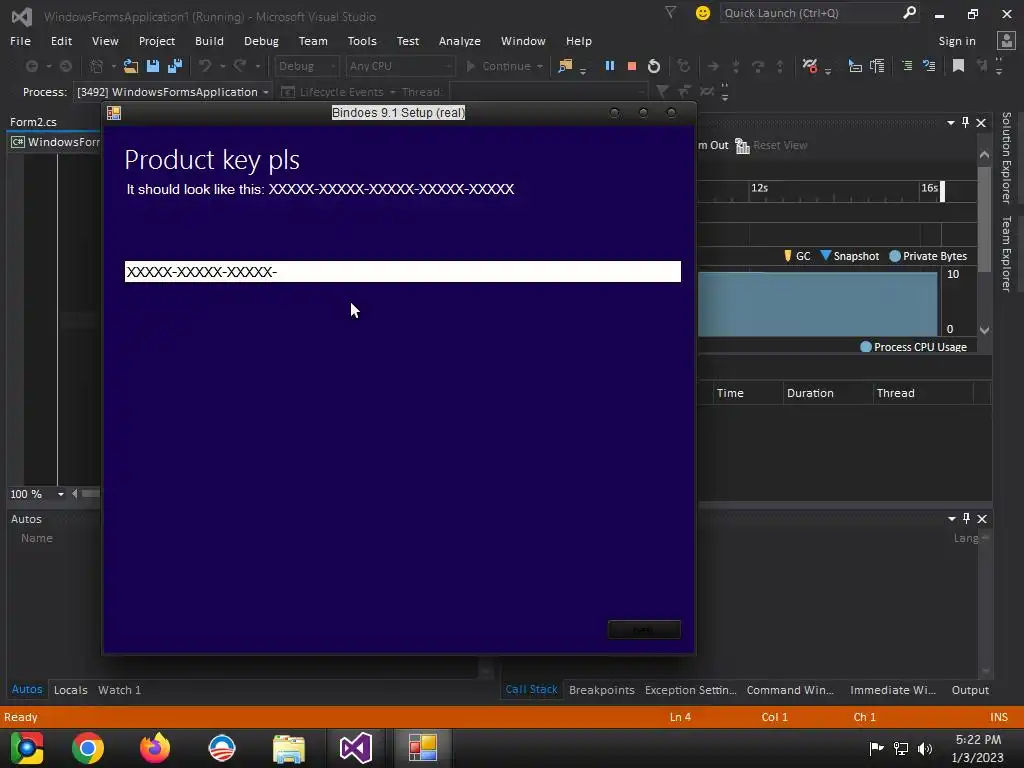
Task: Toggle the Snapshot legend marker
Action: click(825, 255)
